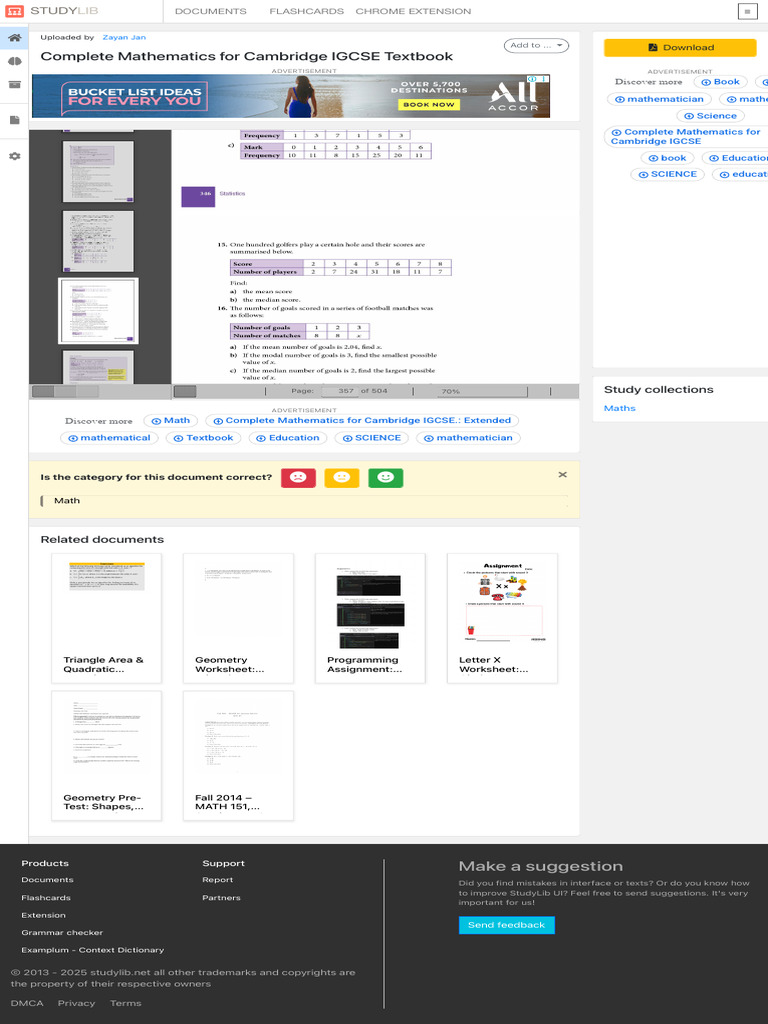
Task: Open 'Examplum - Context Dictionary' footer link
Action: 93,950
